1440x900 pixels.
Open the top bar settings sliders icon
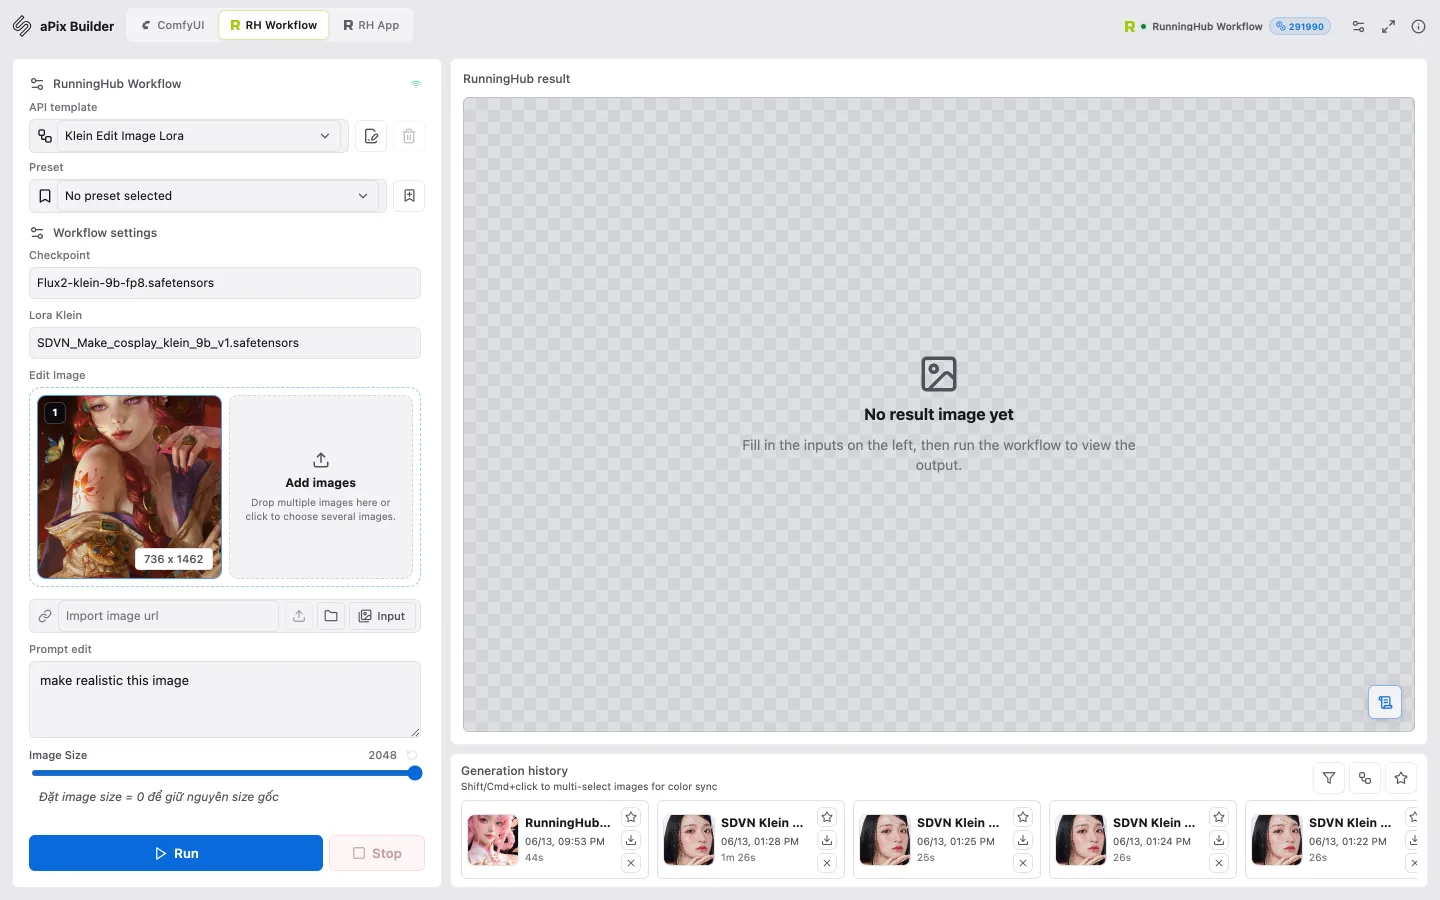click(1358, 27)
